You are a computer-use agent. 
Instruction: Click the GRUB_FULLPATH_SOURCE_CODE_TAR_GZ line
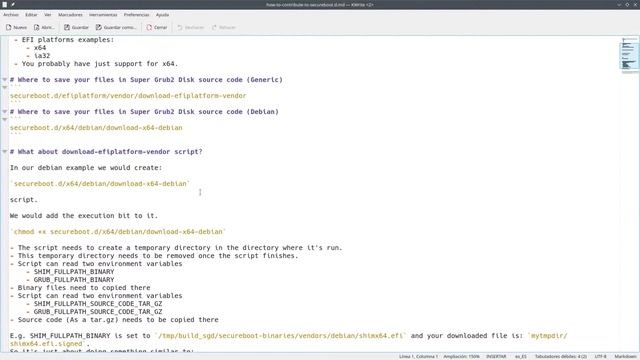[94, 311]
